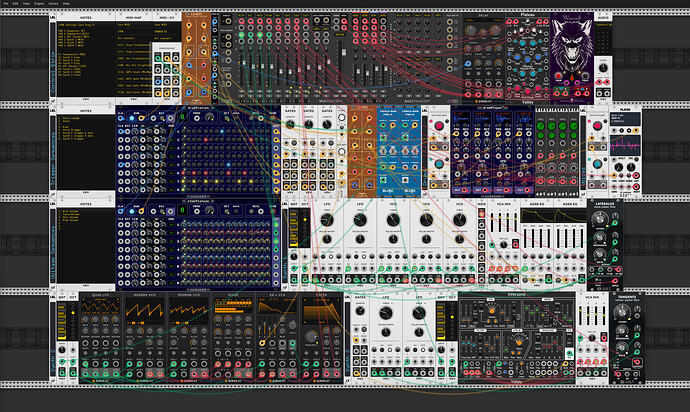Click the second LFO's FREQ knob in row three
Image resolution: width=690 pixels, height=412 pixels.
(360, 220)
